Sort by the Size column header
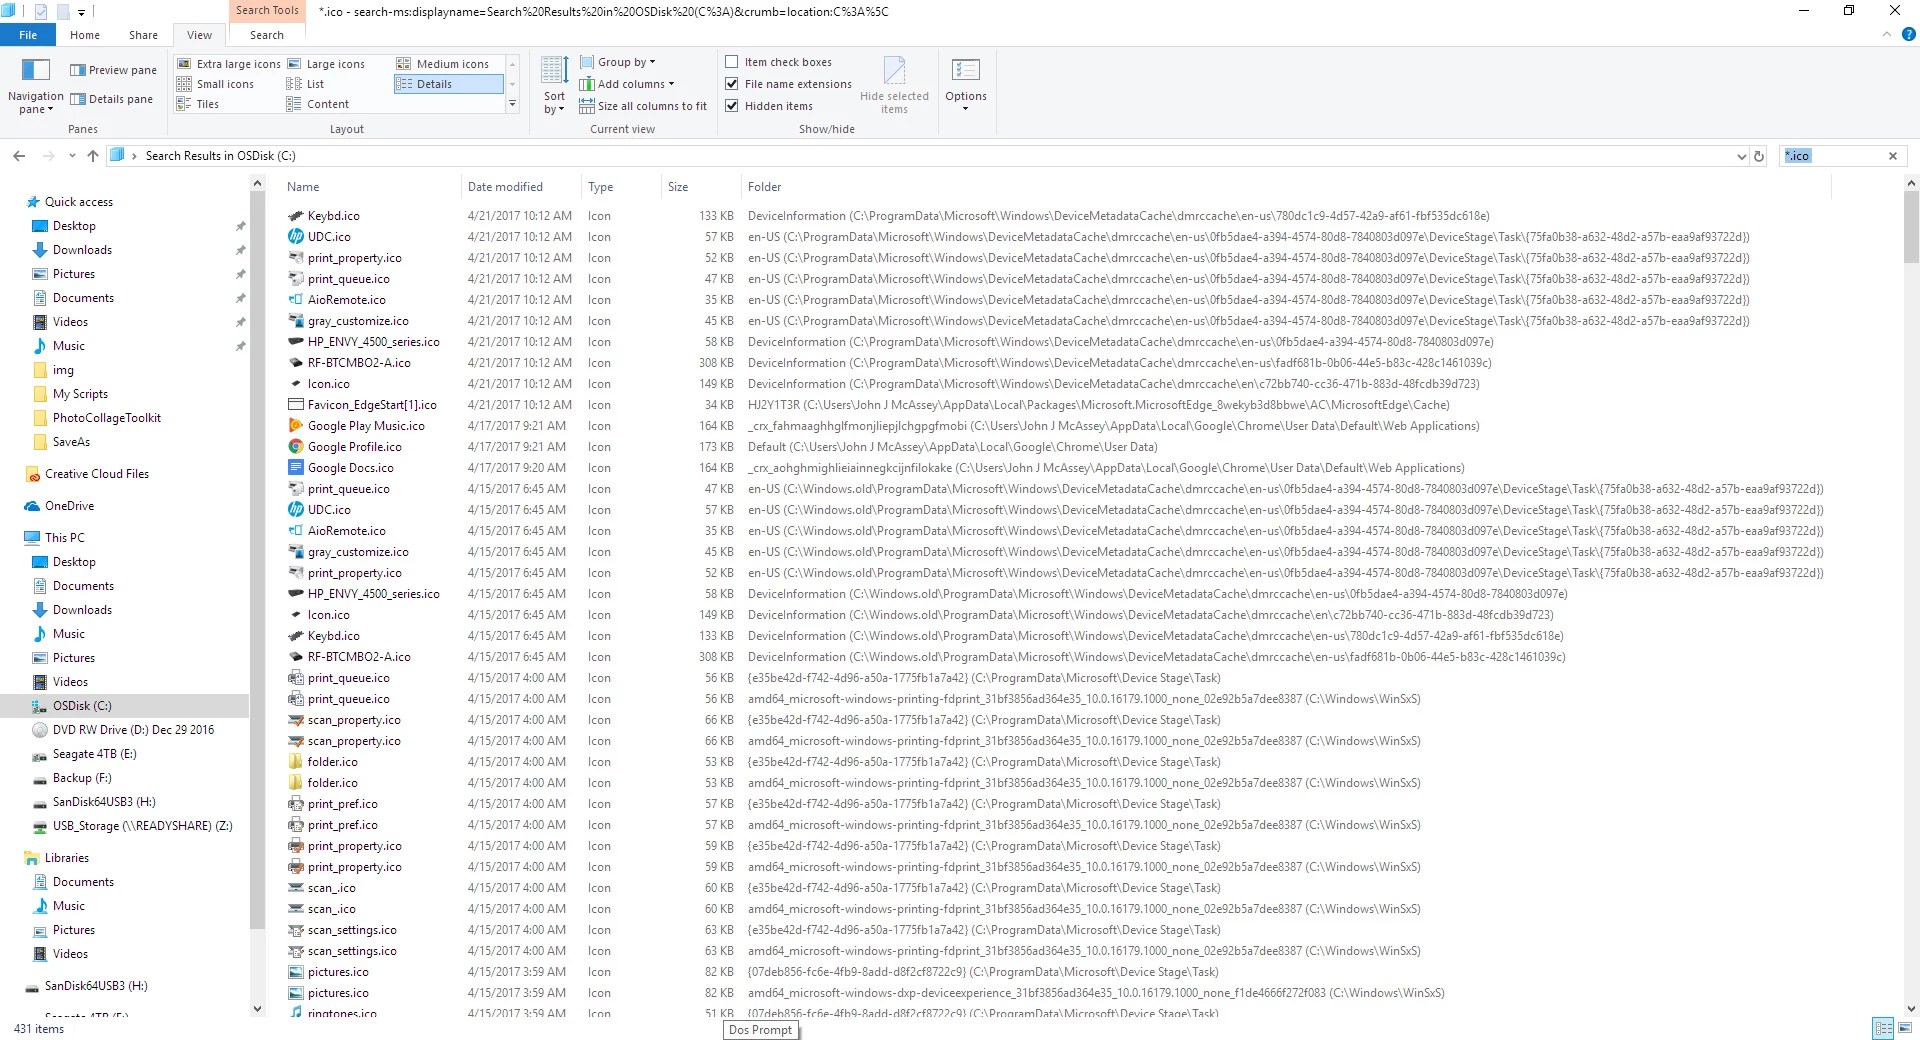This screenshot has height=1040, width=1920. [700, 187]
